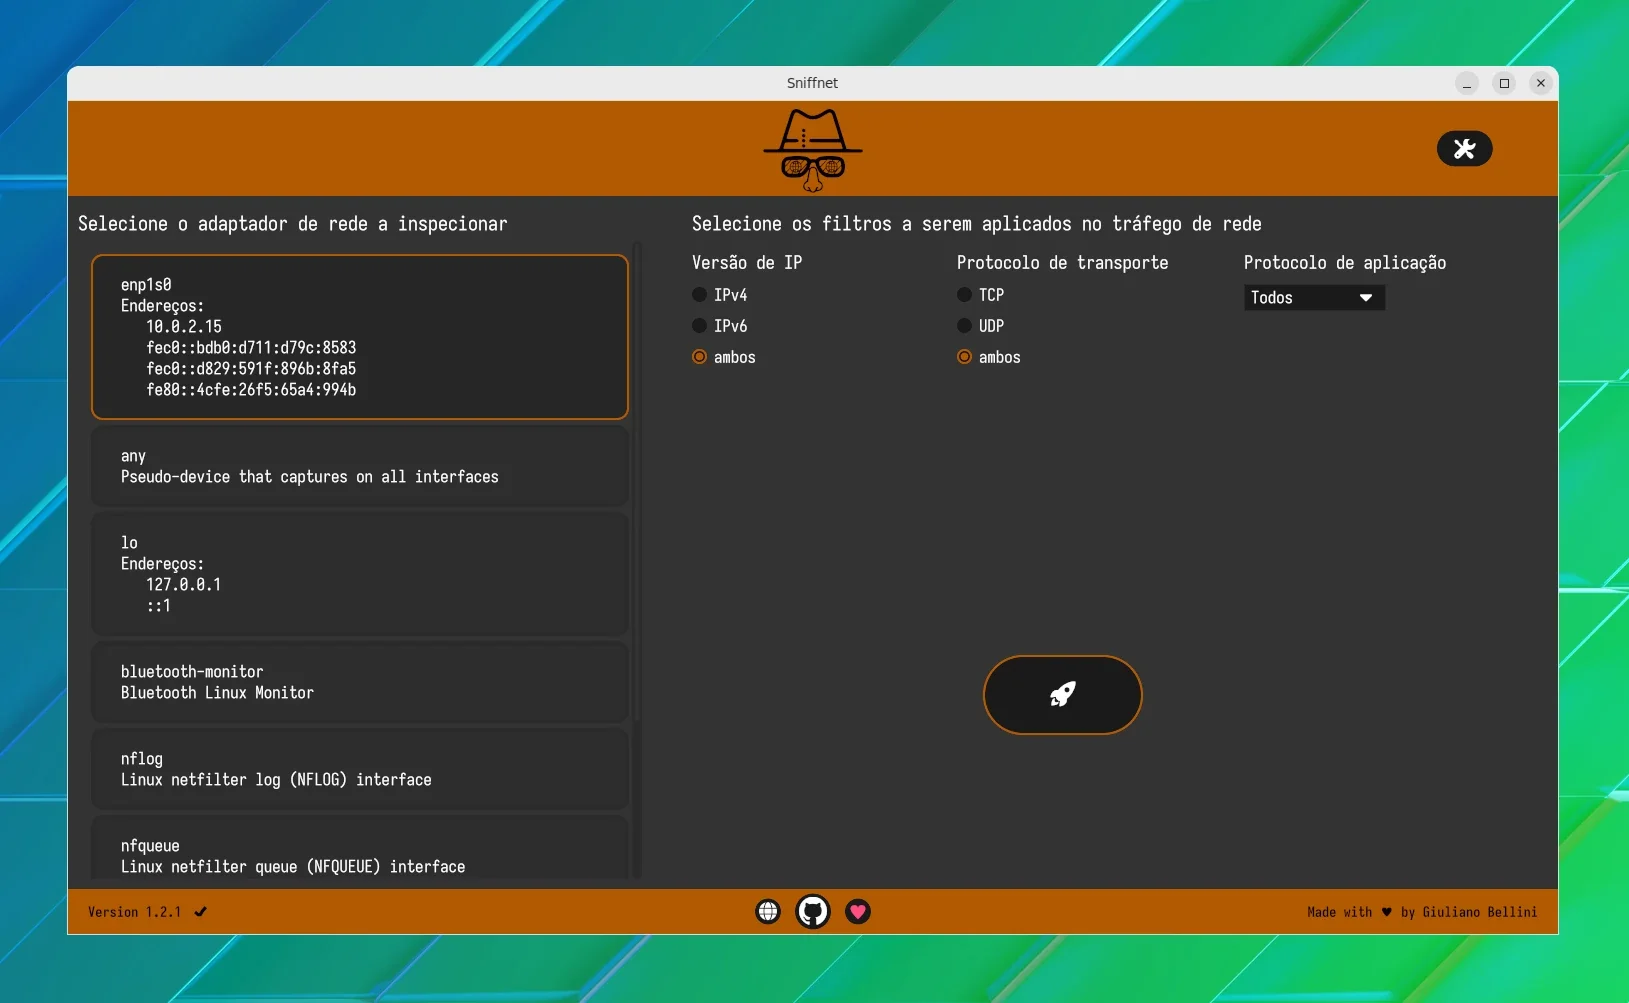Choose the lo loopback adapter
The image size is (1629, 1003).
[360, 574]
